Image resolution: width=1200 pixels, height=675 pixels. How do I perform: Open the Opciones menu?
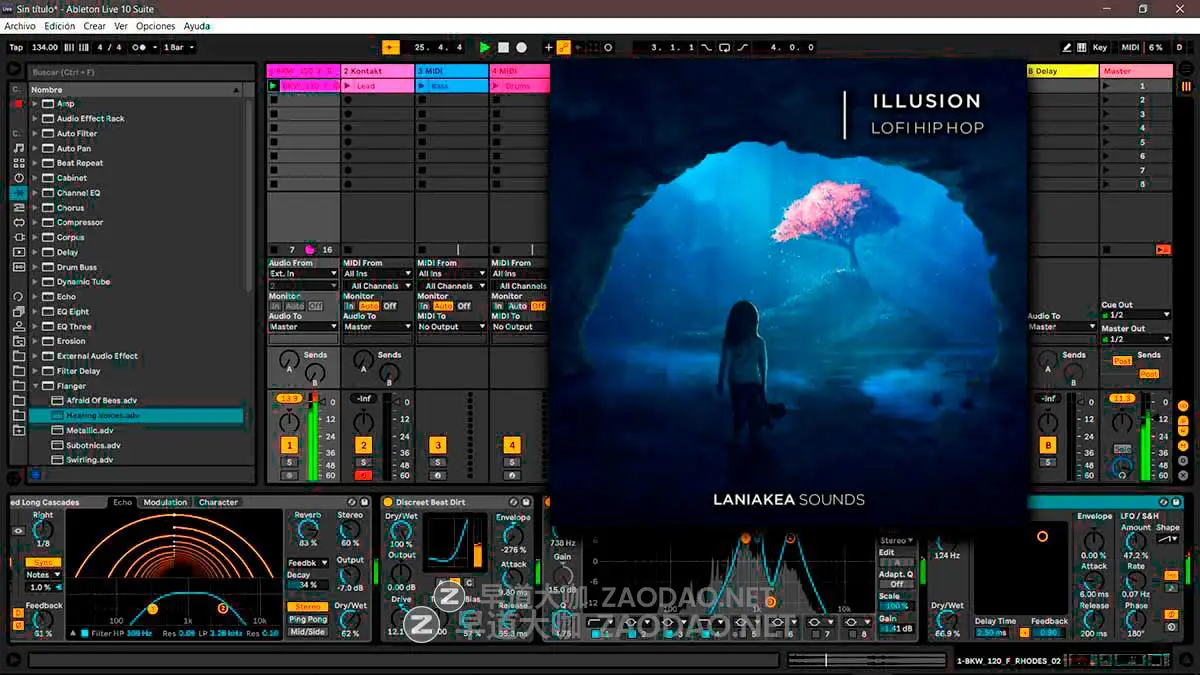[156, 27]
